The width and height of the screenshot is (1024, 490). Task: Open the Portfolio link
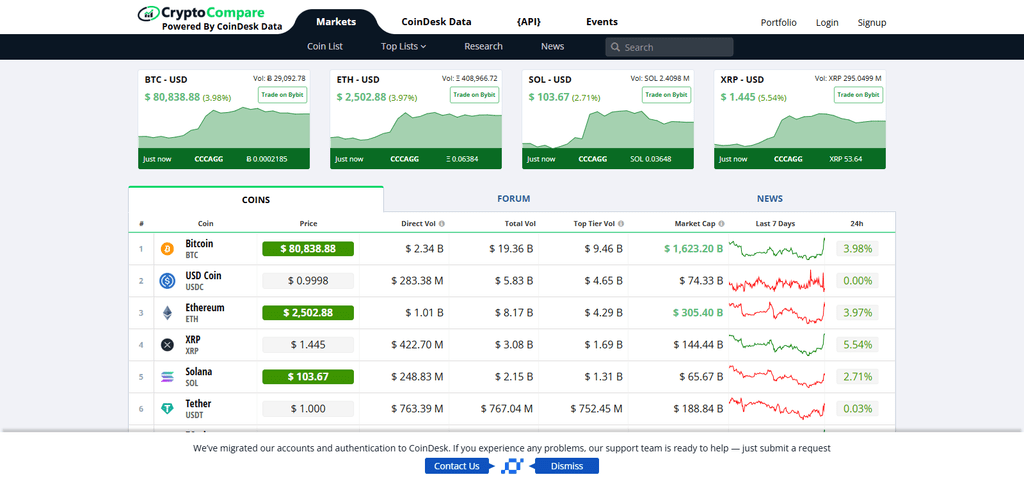pyautogui.click(x=778, y=22)
